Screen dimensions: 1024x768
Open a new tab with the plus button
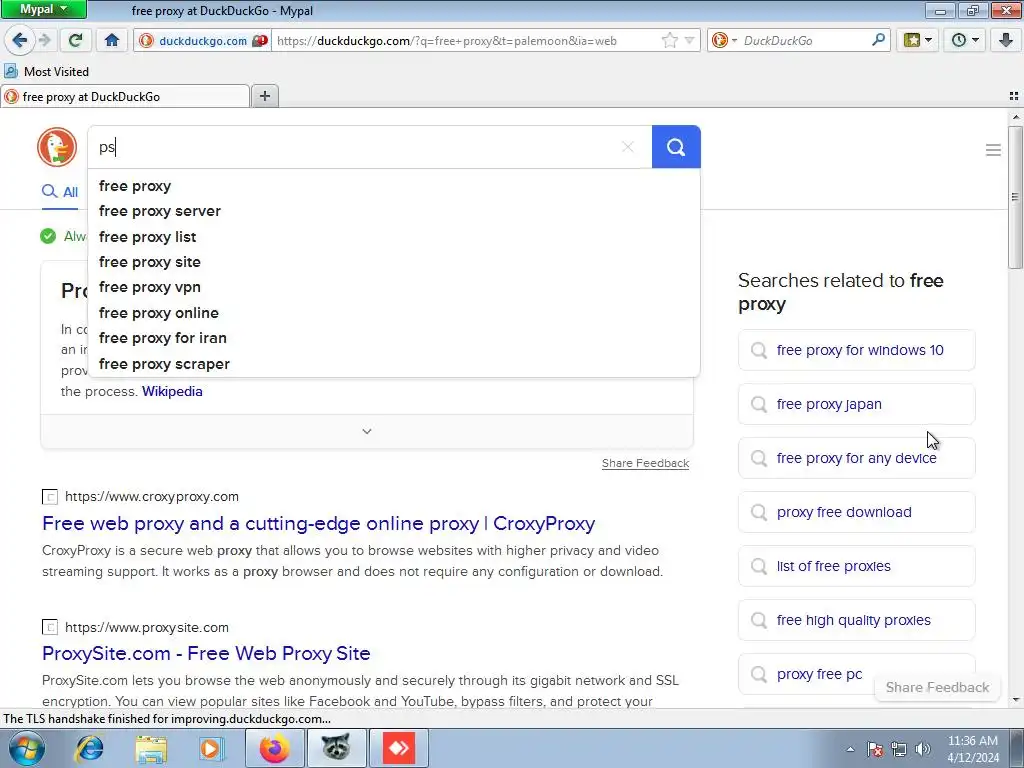click(x=264, y=96)
